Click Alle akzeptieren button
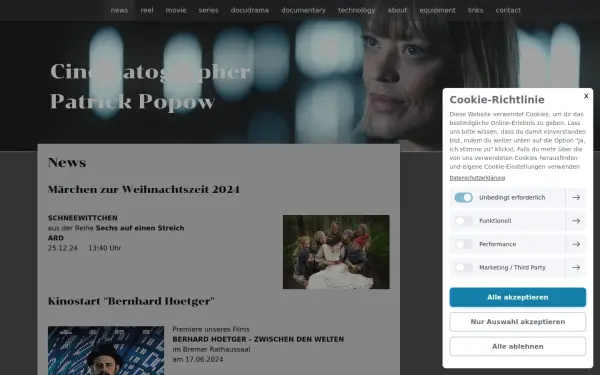The image size is (600, 375). point(517,297)
